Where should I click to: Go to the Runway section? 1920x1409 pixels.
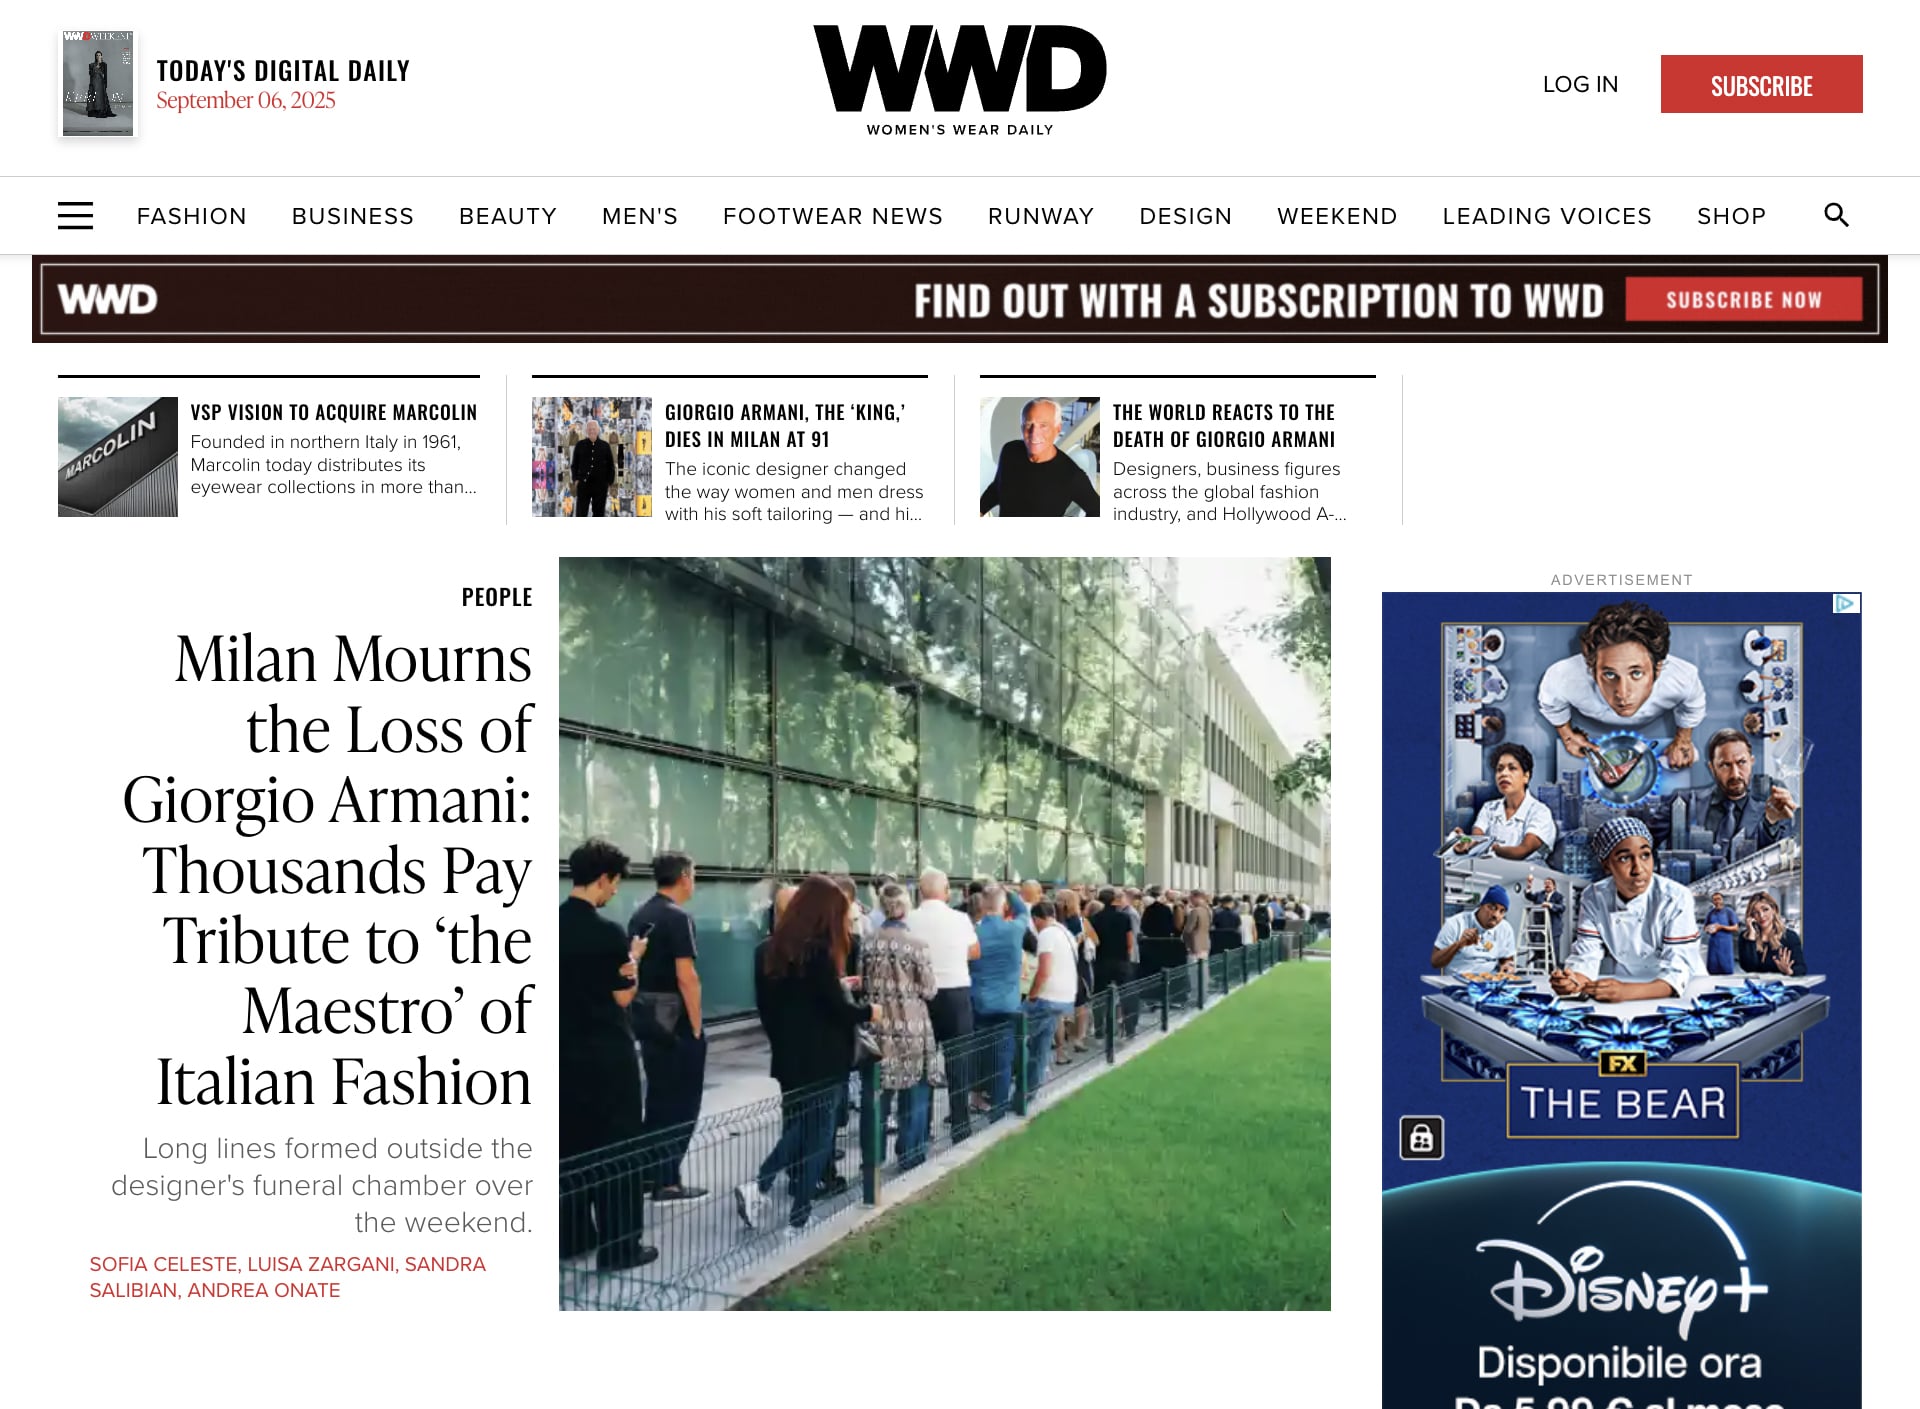pyautogui.click(x=1041, y=216)
